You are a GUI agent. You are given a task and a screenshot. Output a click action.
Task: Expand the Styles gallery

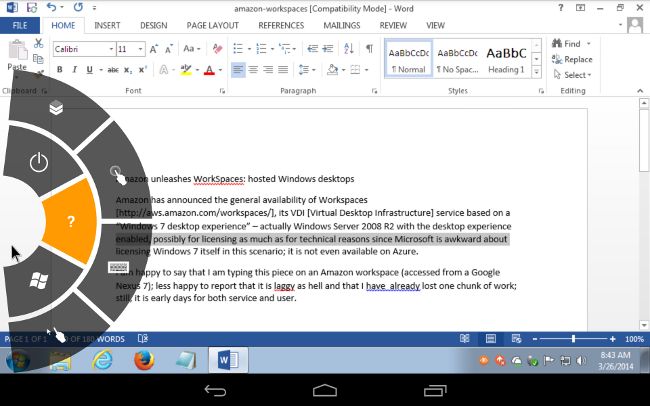coord(536,72)
